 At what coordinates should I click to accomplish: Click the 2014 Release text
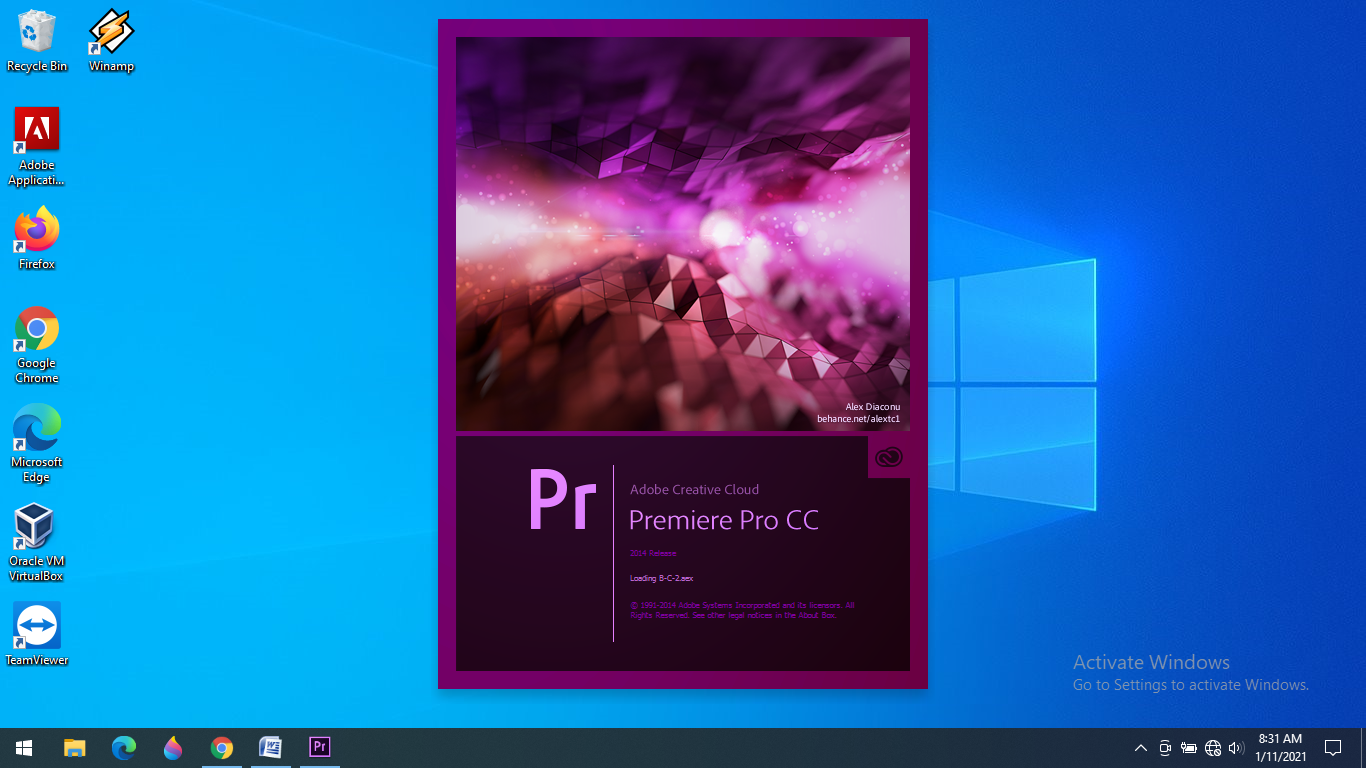point(653,553)
